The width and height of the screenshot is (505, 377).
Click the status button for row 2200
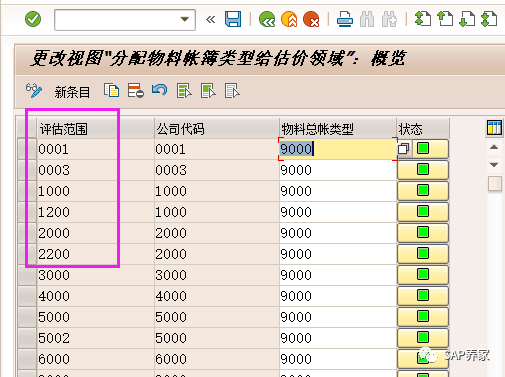[x=423, y=254]
